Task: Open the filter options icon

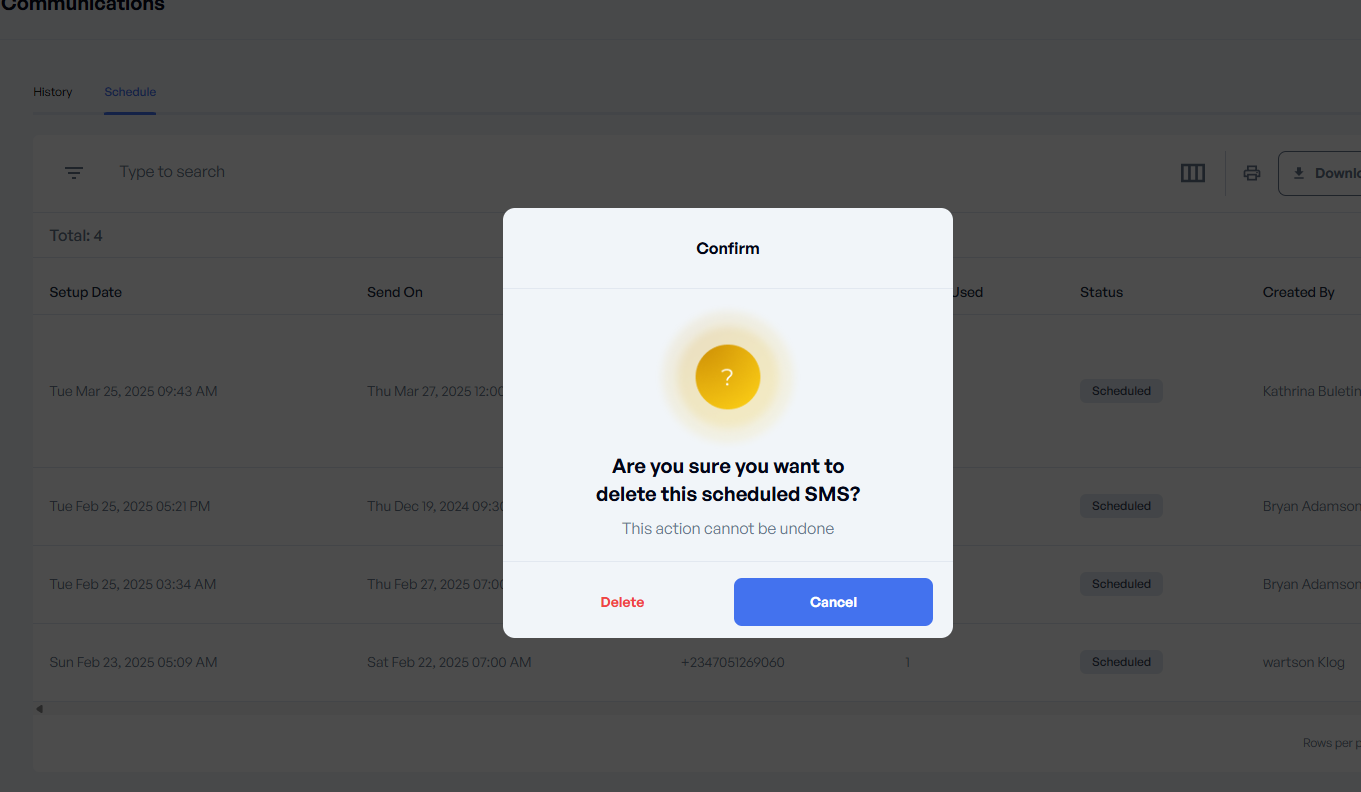Action: click(x=73, y=172)
